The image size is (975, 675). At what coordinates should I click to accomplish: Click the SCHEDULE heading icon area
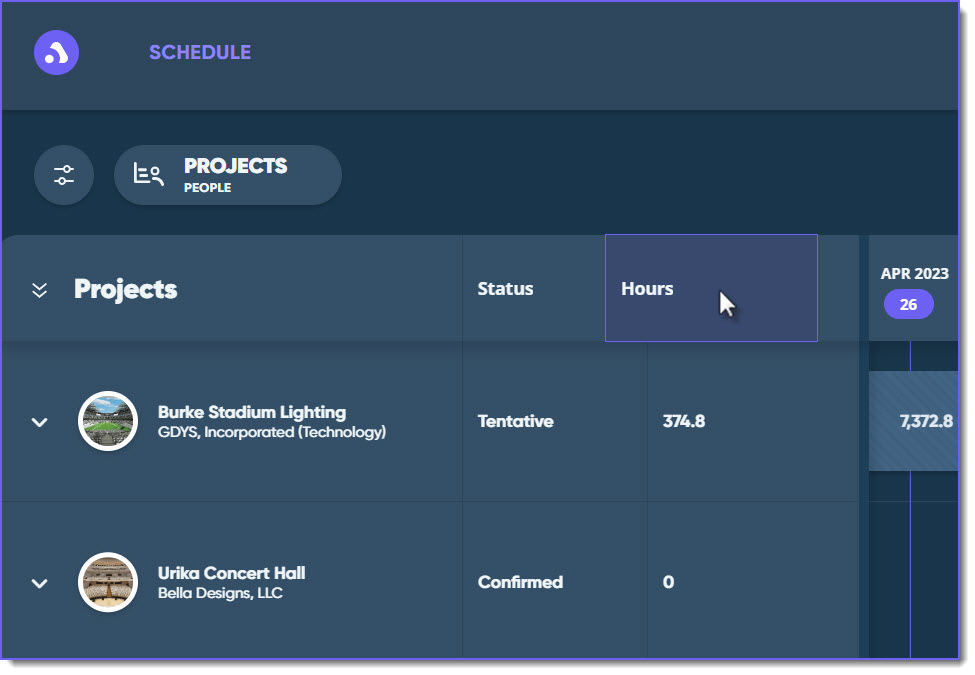pos(200,52)
